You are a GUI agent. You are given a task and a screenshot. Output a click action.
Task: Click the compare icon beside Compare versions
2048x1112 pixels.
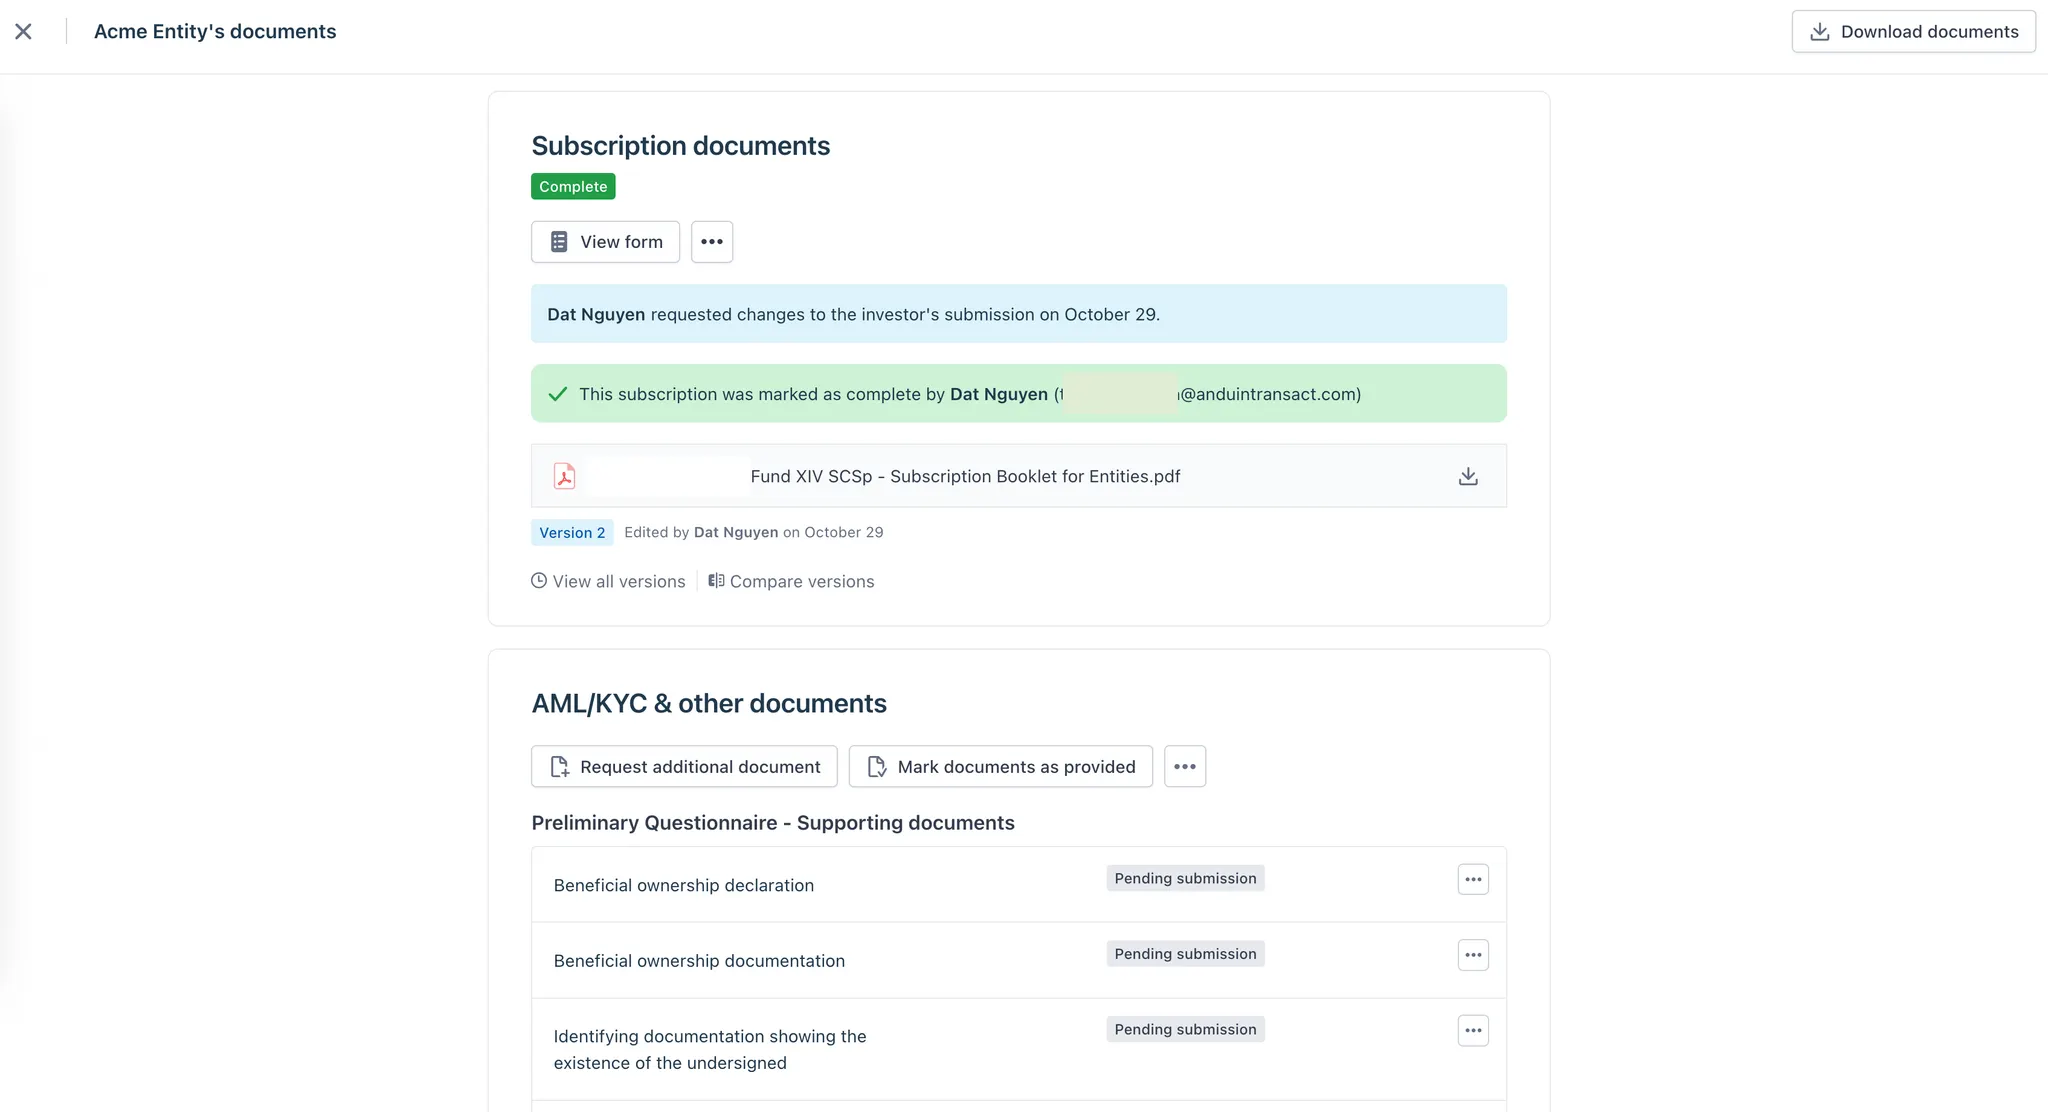click(716, 581)
